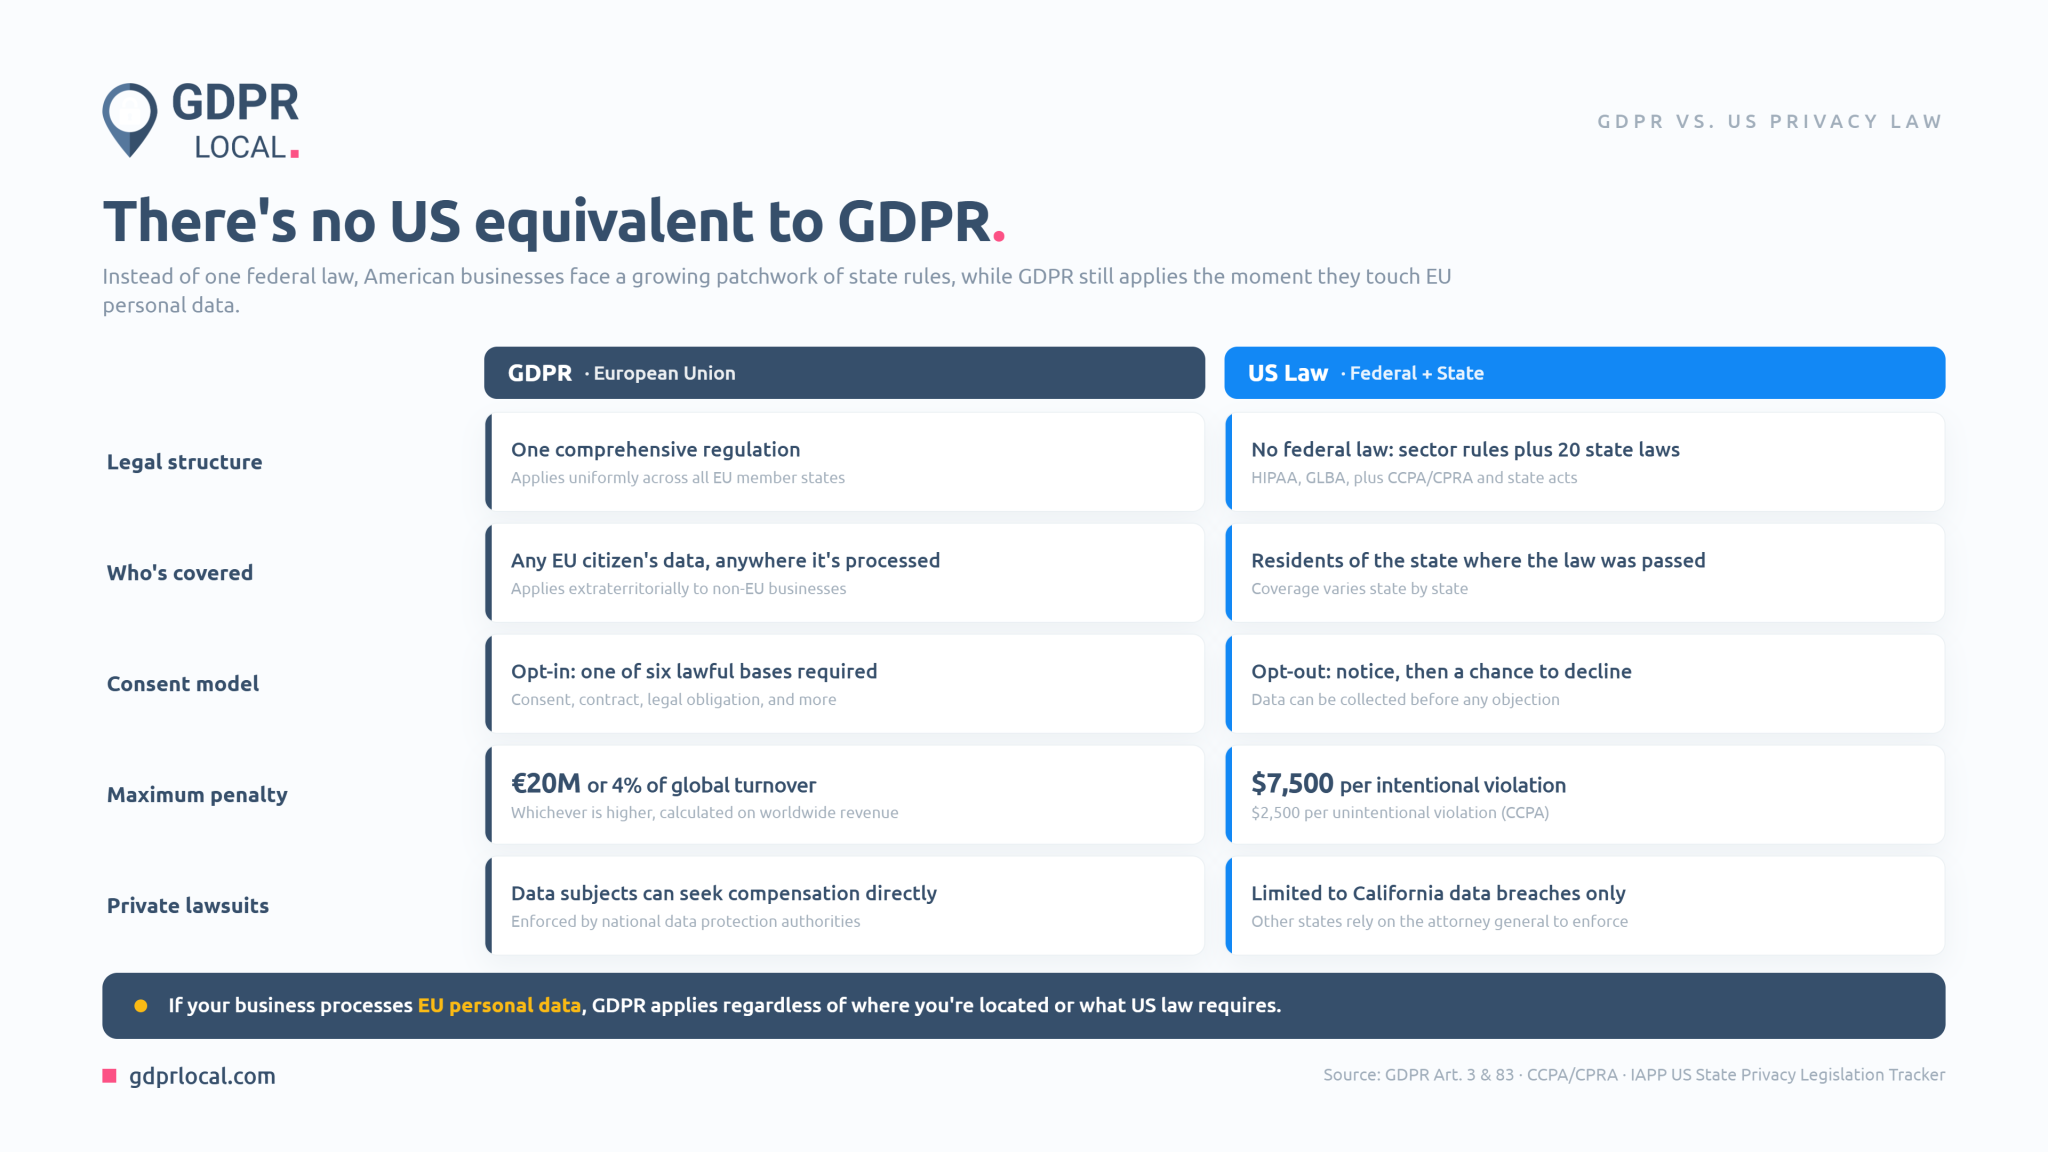Open the gdprlocal.com link
Image resolution: width=2048 pixels, height=1152 pixels.
click(202, 1076)
